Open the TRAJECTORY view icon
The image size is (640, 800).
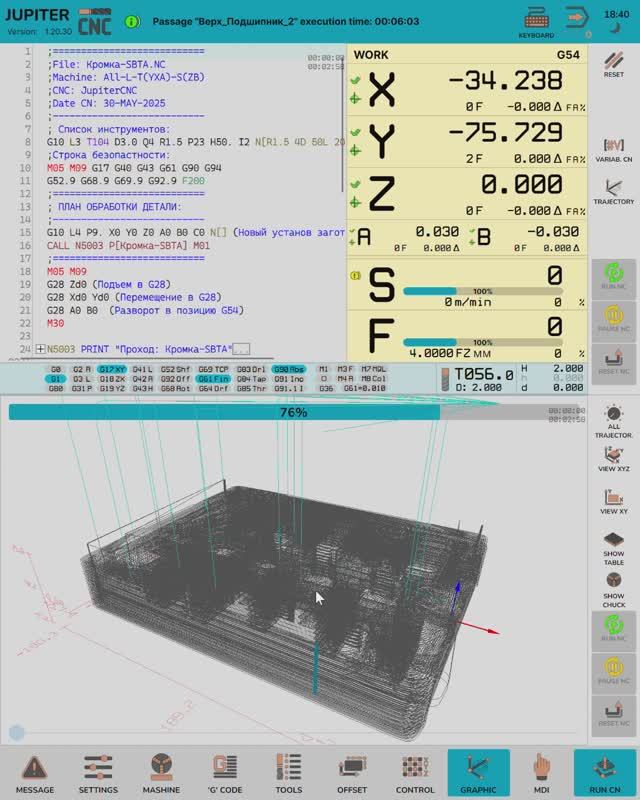[x=613, y=192]
